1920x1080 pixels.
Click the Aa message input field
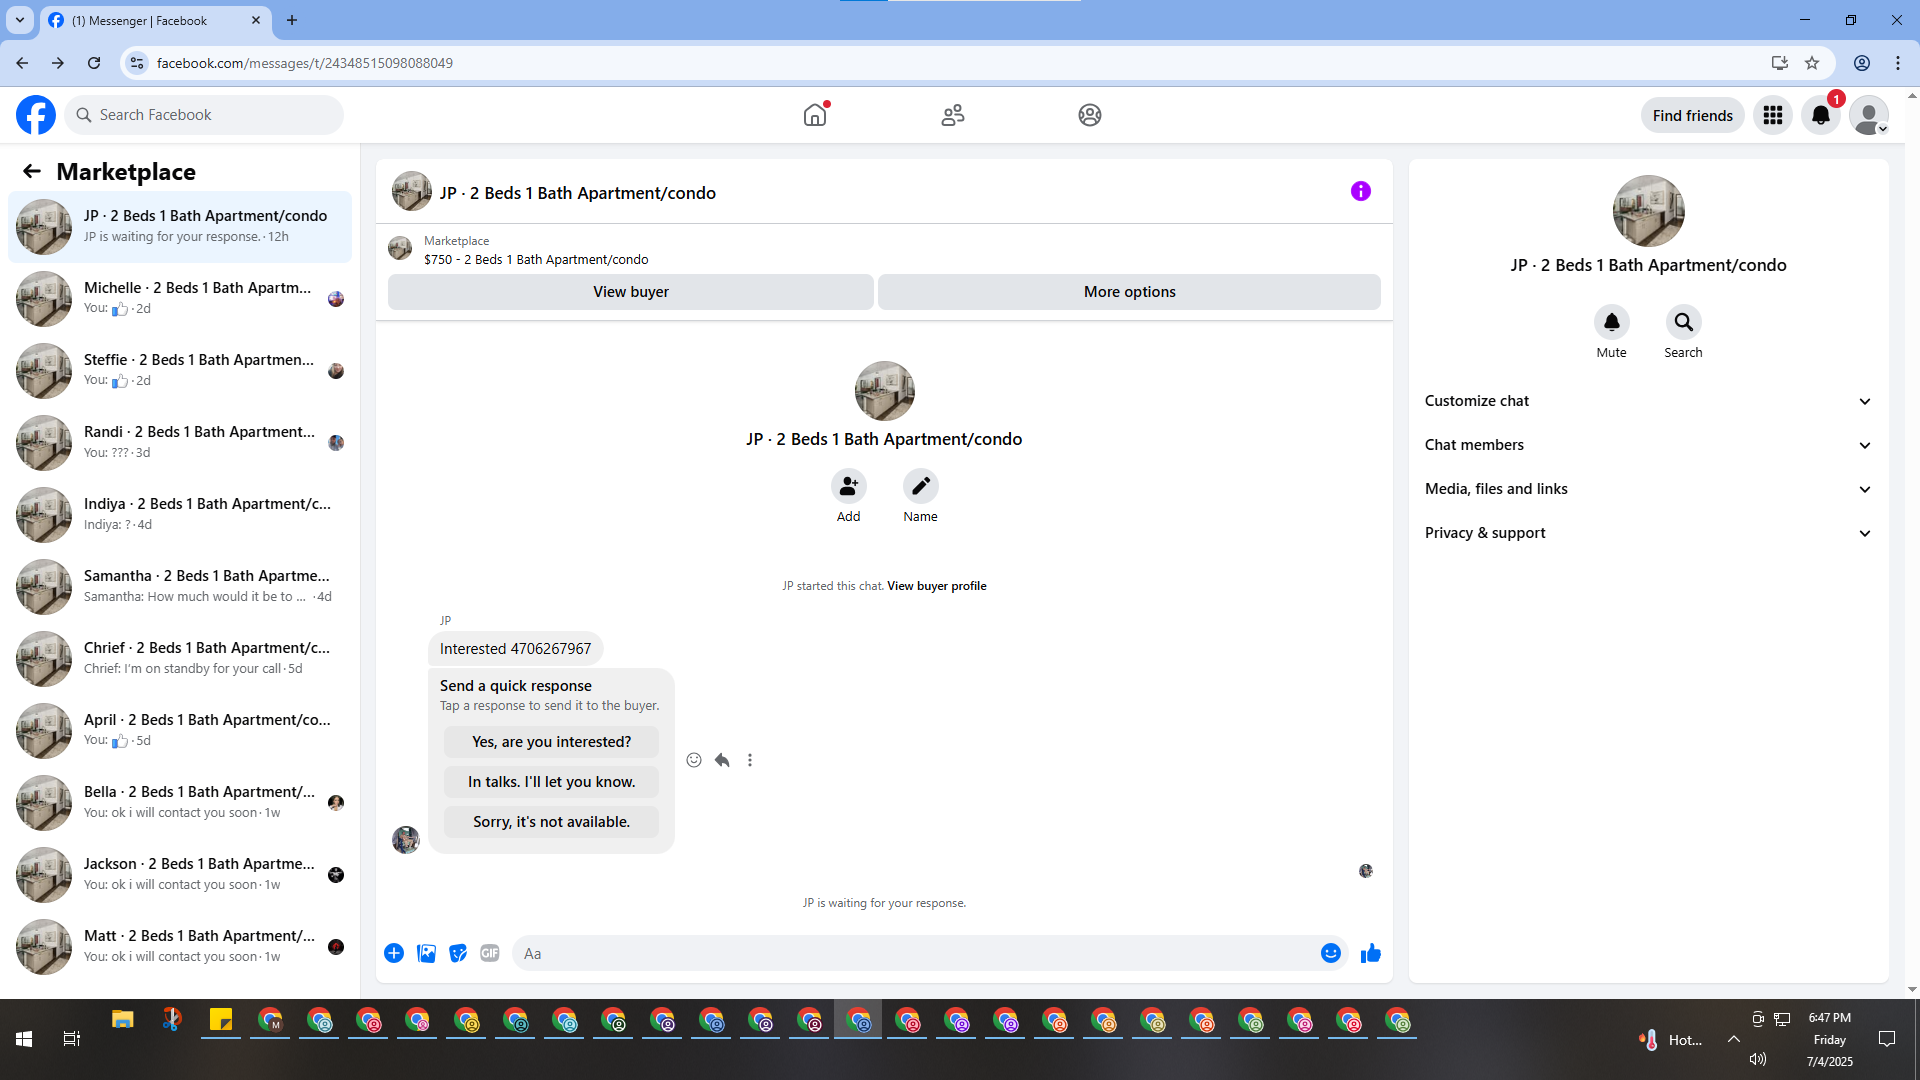click(915, 953)
